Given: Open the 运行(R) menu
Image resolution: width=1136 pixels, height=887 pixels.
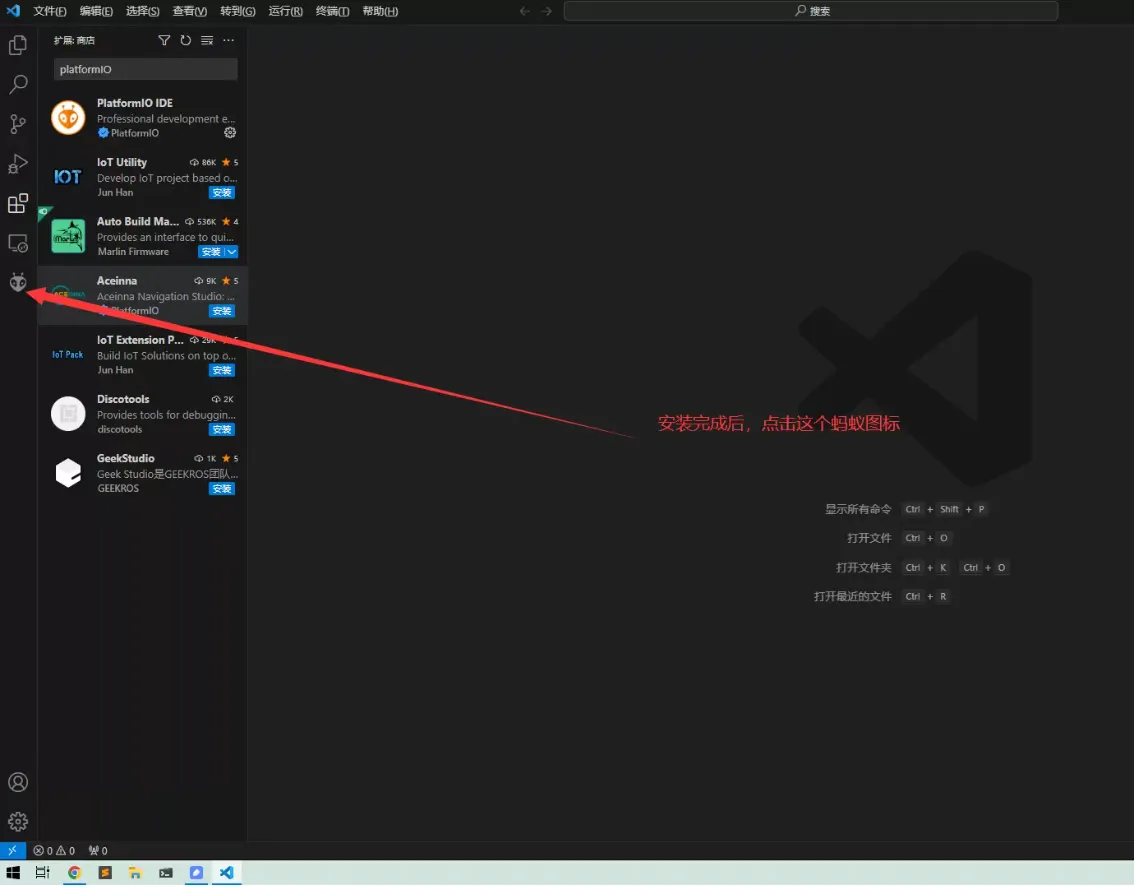Looking at the screenshot, I should point(285,11).
